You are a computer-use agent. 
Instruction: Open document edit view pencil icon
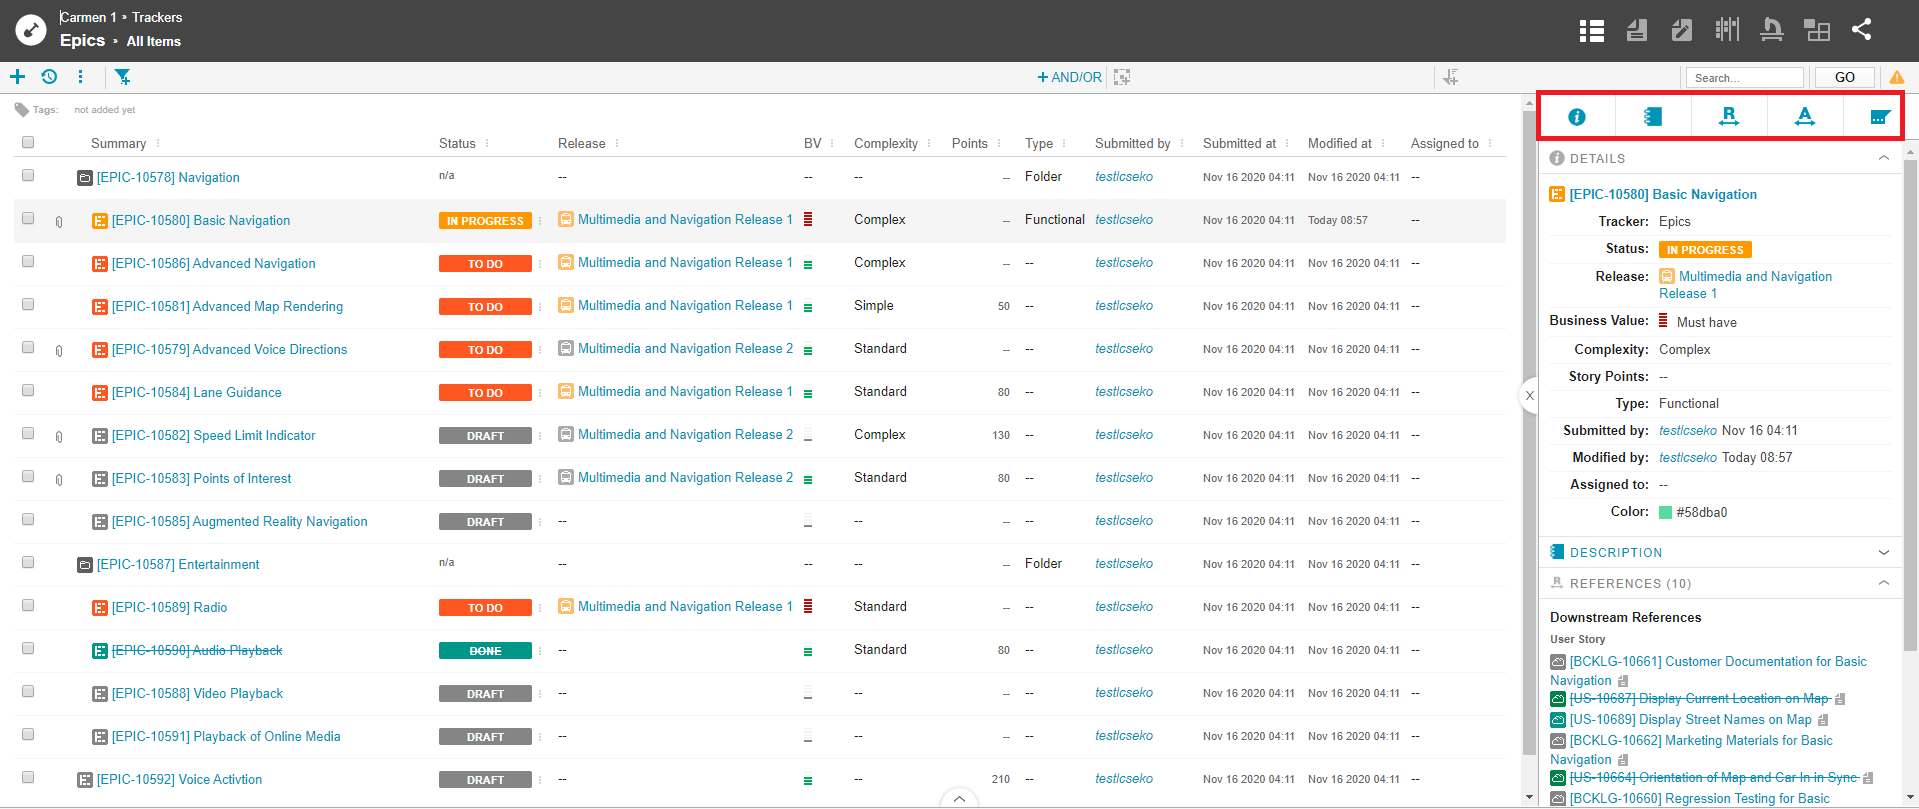1682,30
